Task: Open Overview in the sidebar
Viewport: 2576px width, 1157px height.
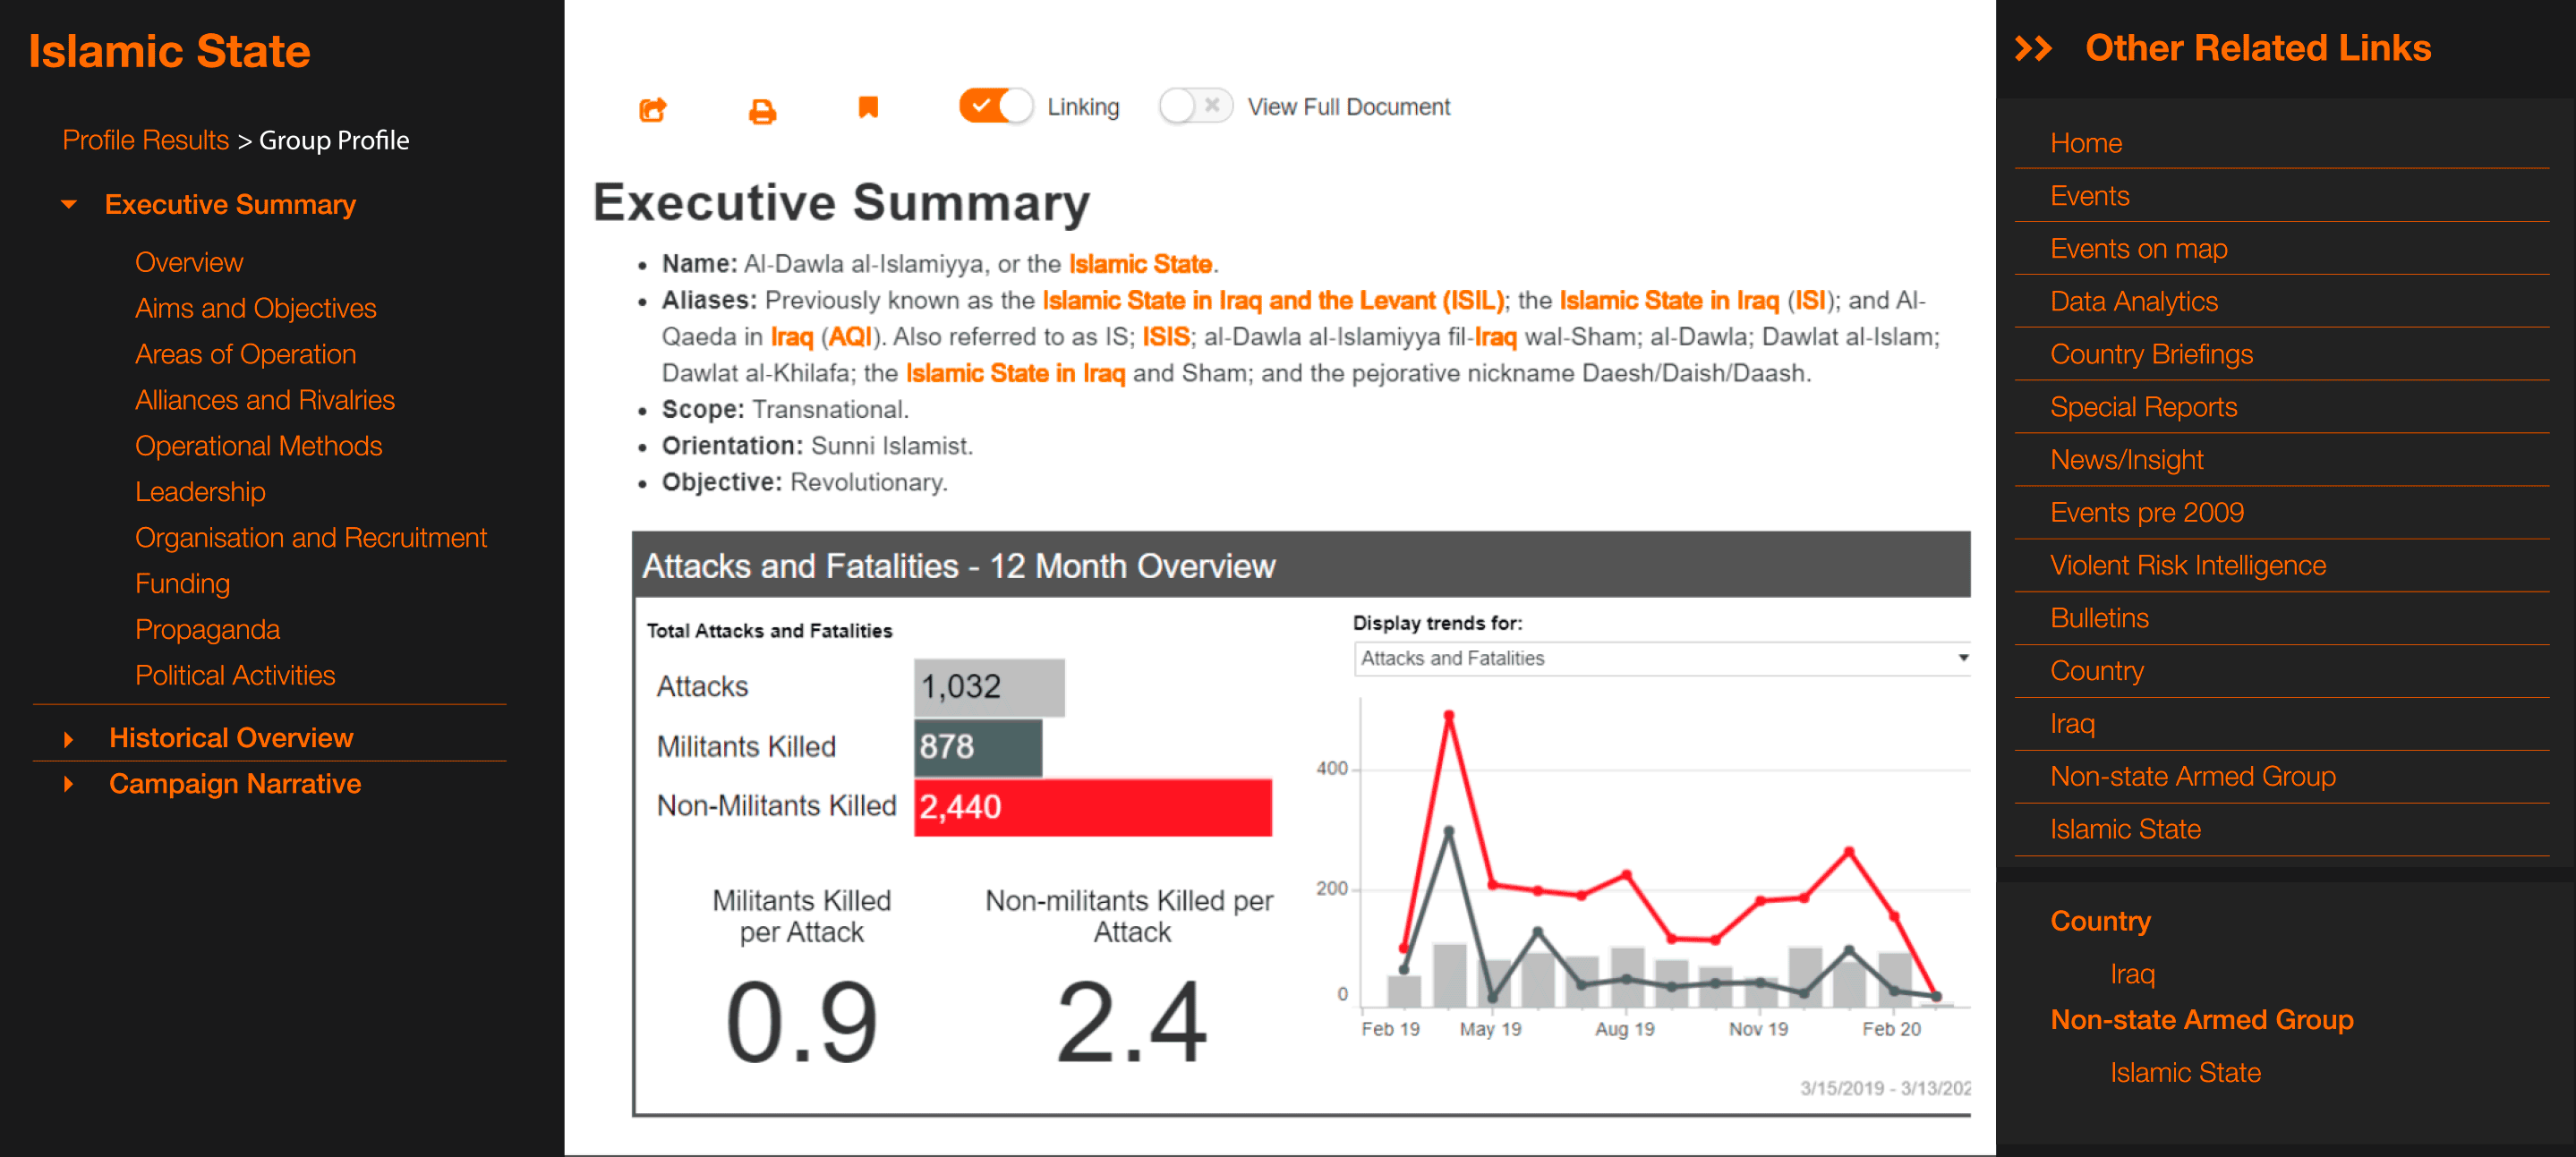Action: (x=189, y=262)
